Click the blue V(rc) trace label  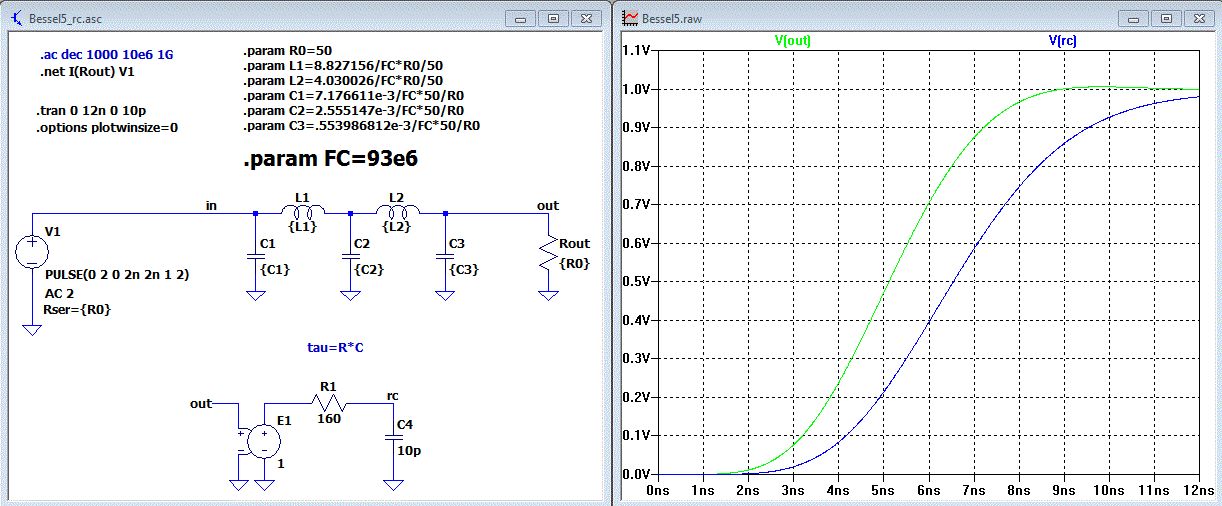[1062, 41]
